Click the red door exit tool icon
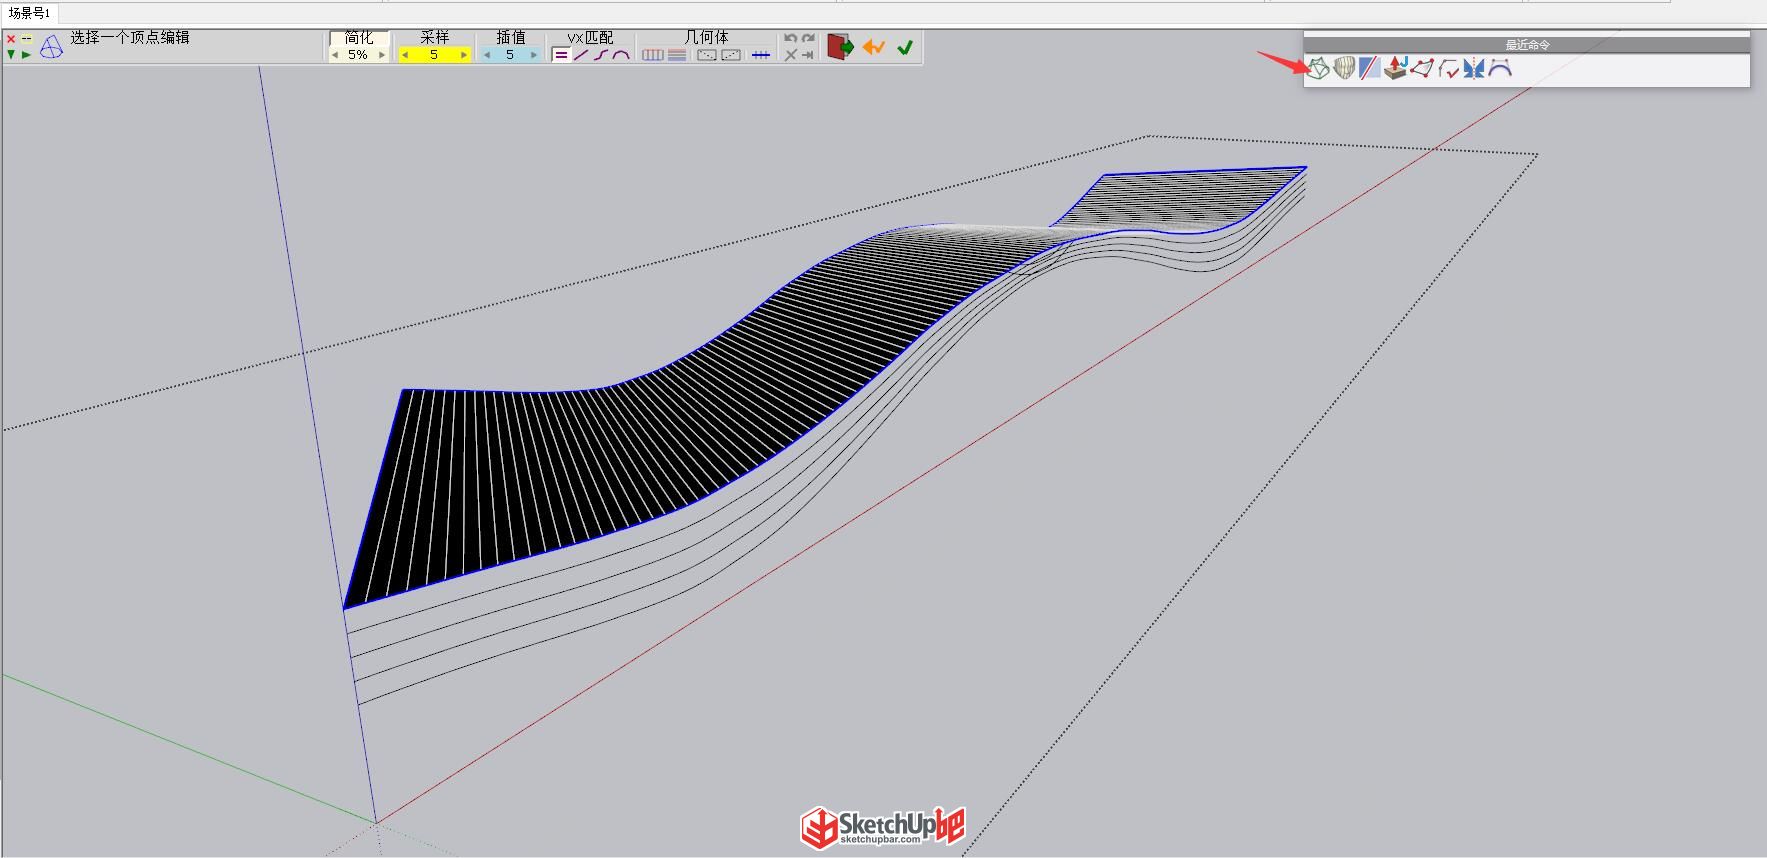This screenshot has width=1767, height=858. 840,47
